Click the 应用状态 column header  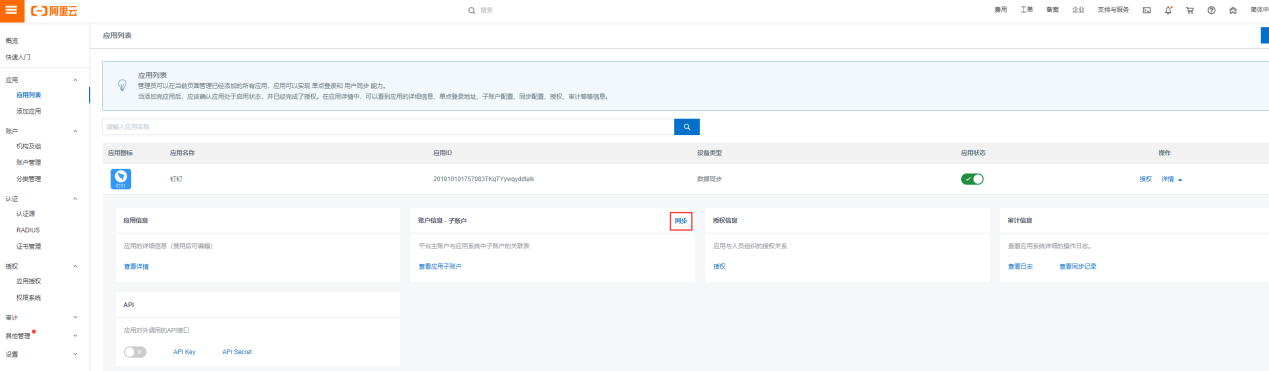click(973, 153)
